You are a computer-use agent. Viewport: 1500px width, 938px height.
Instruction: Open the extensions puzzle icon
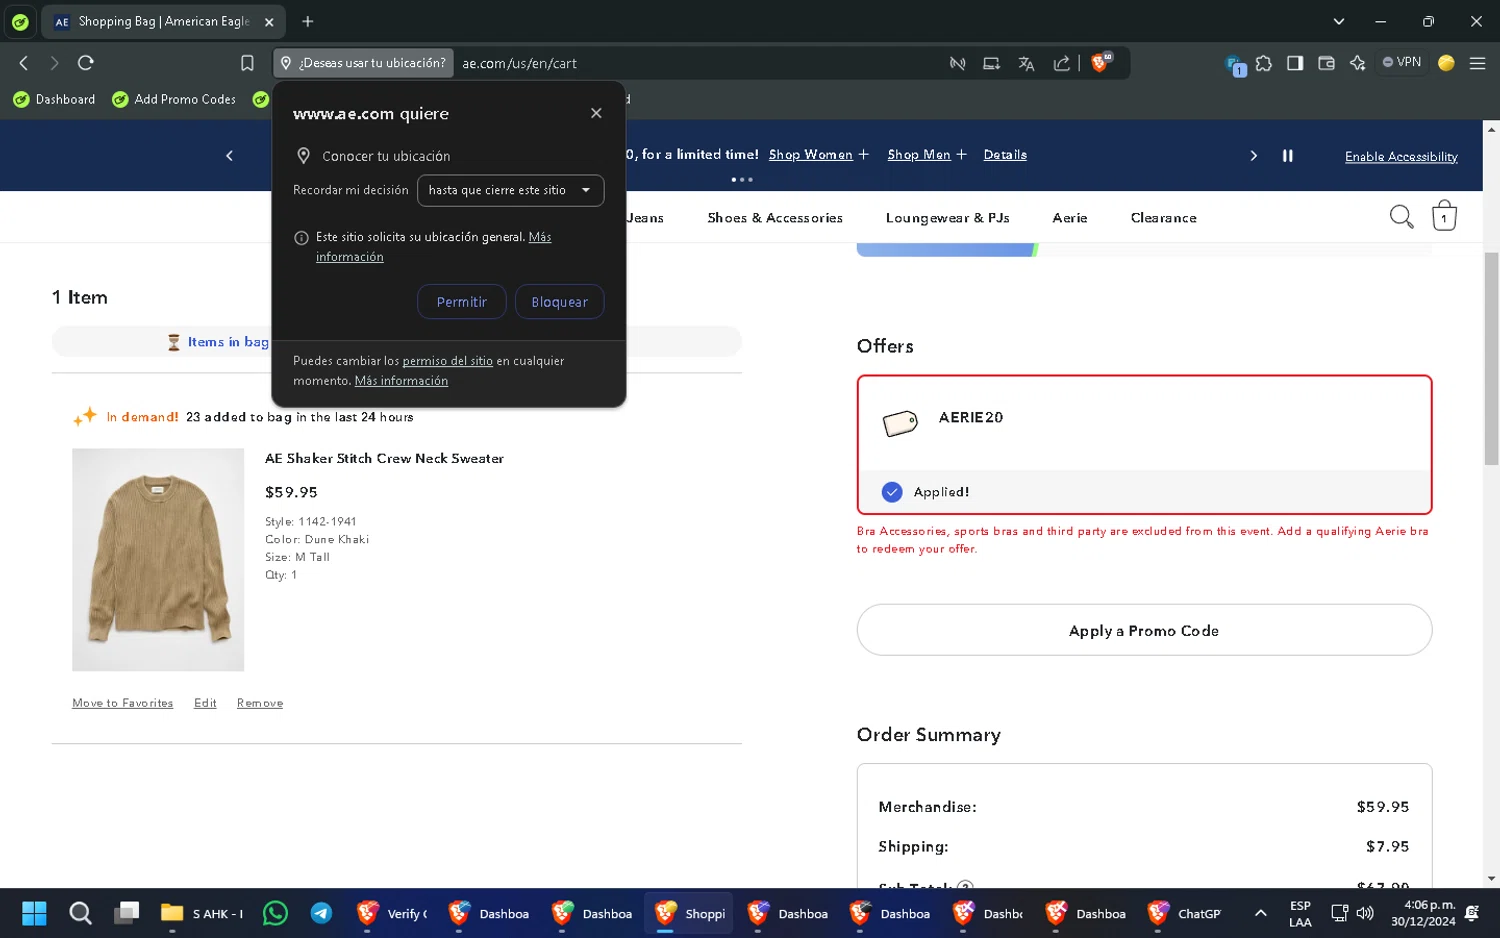(x=1264, y=63)
